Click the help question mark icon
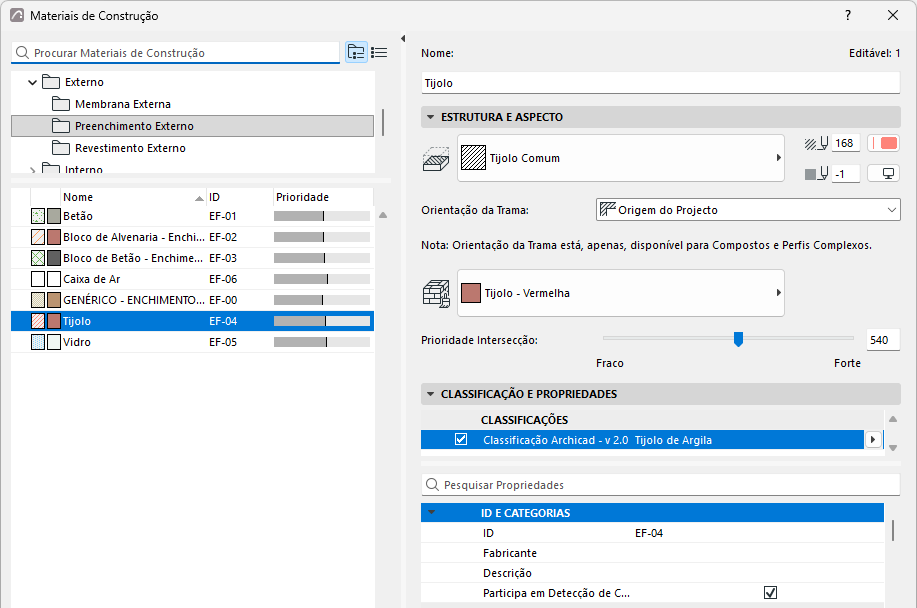Image resolution: width=917 pixels, height=608 pixels. (847, 15)
